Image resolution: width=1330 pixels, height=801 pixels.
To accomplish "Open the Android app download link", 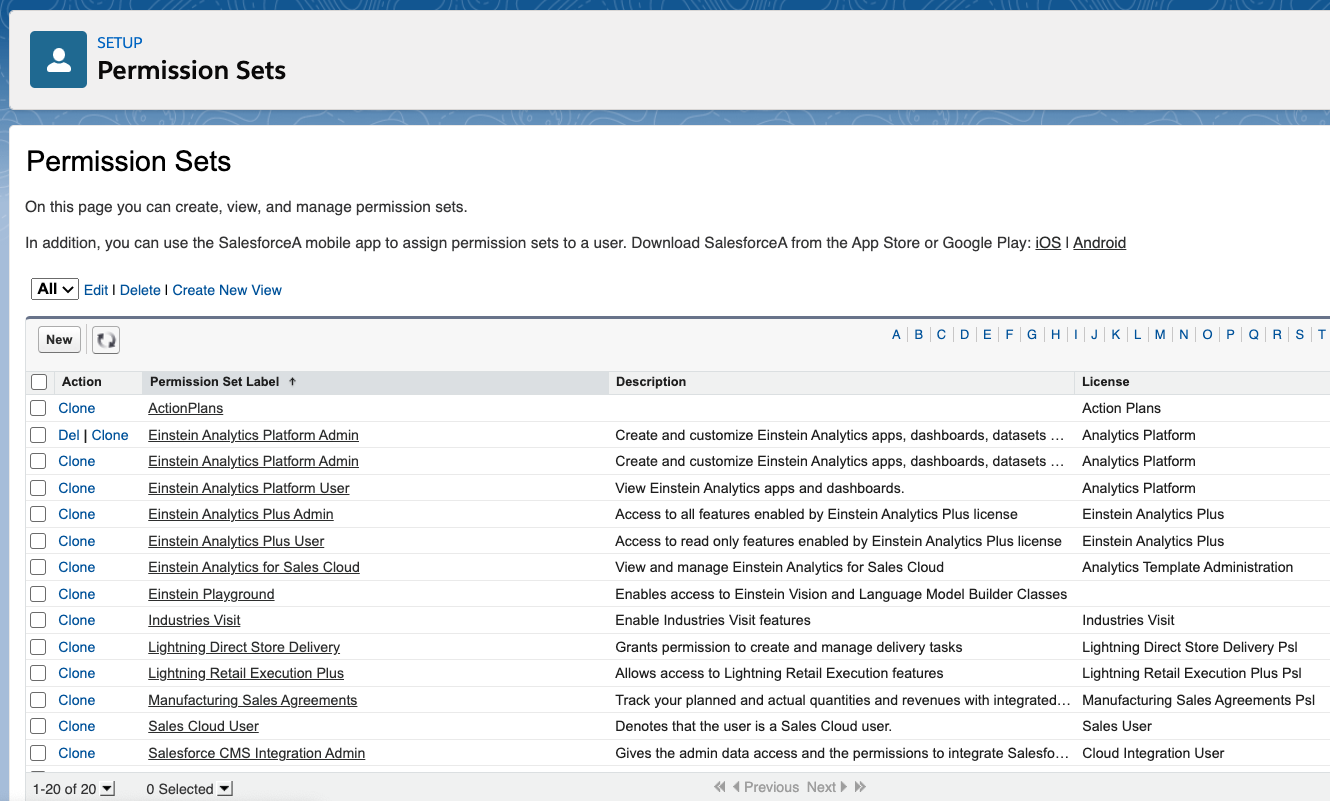I will tap(1100, 243).
